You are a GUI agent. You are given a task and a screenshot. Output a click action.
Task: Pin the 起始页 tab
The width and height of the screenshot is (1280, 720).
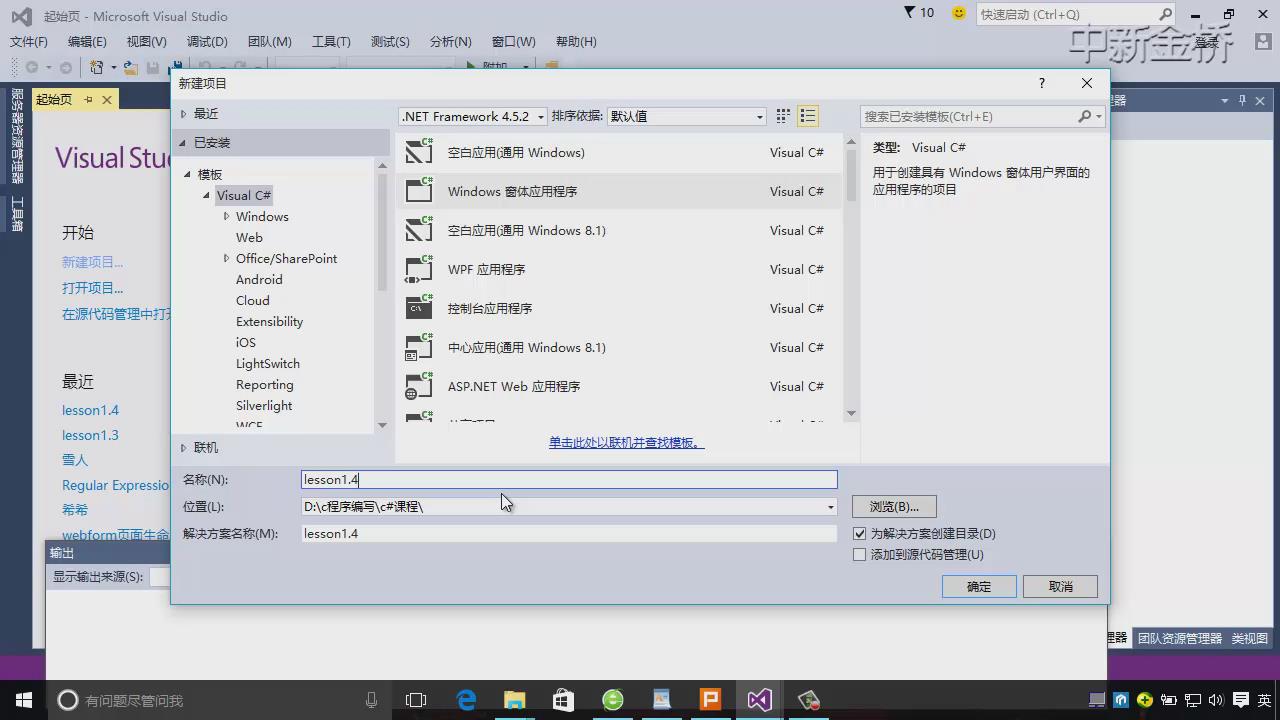88,99
